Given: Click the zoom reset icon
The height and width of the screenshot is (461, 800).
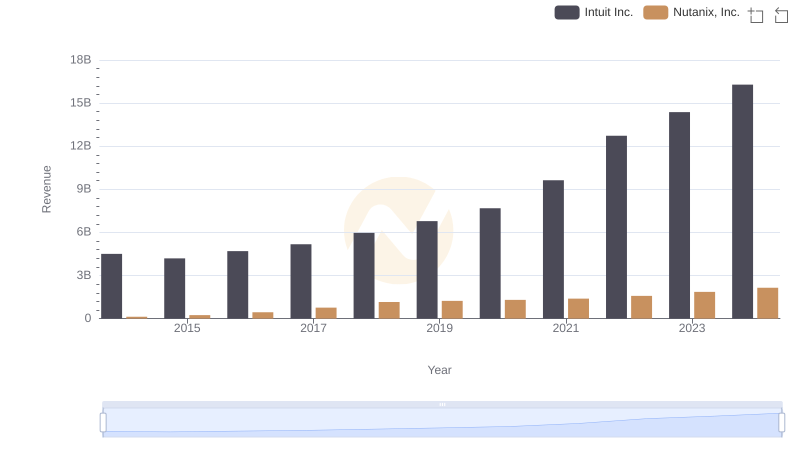Looking at the screenshot, I should pos(781,15).
